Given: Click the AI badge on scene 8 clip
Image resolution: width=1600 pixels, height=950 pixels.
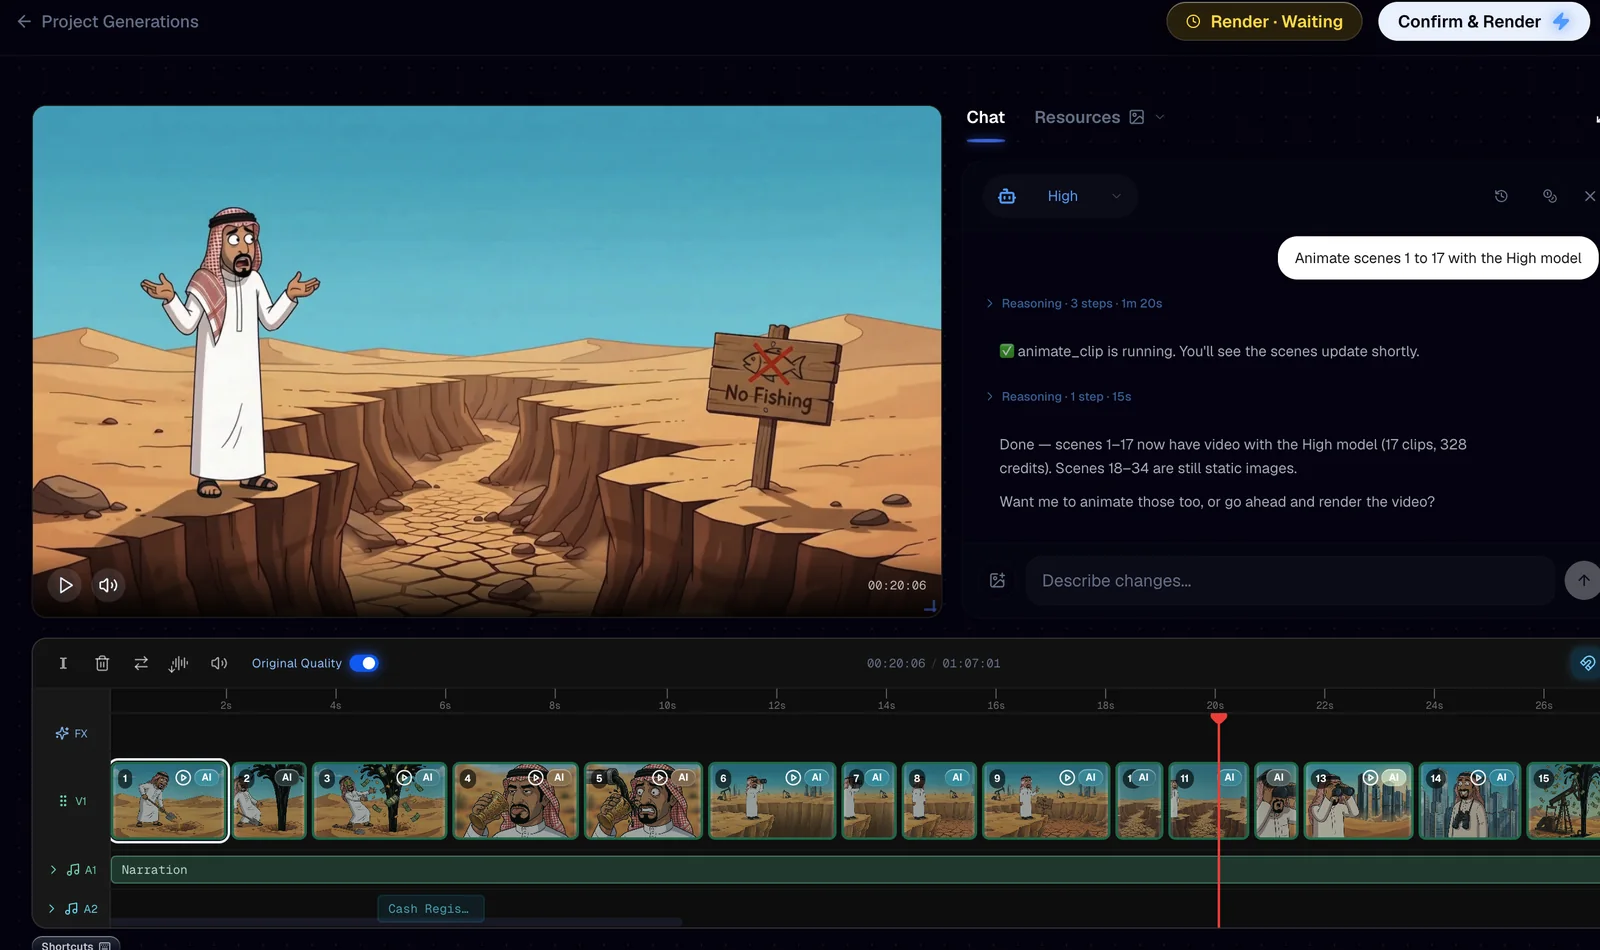Looking at the screenshot, I should pos(957,777).
